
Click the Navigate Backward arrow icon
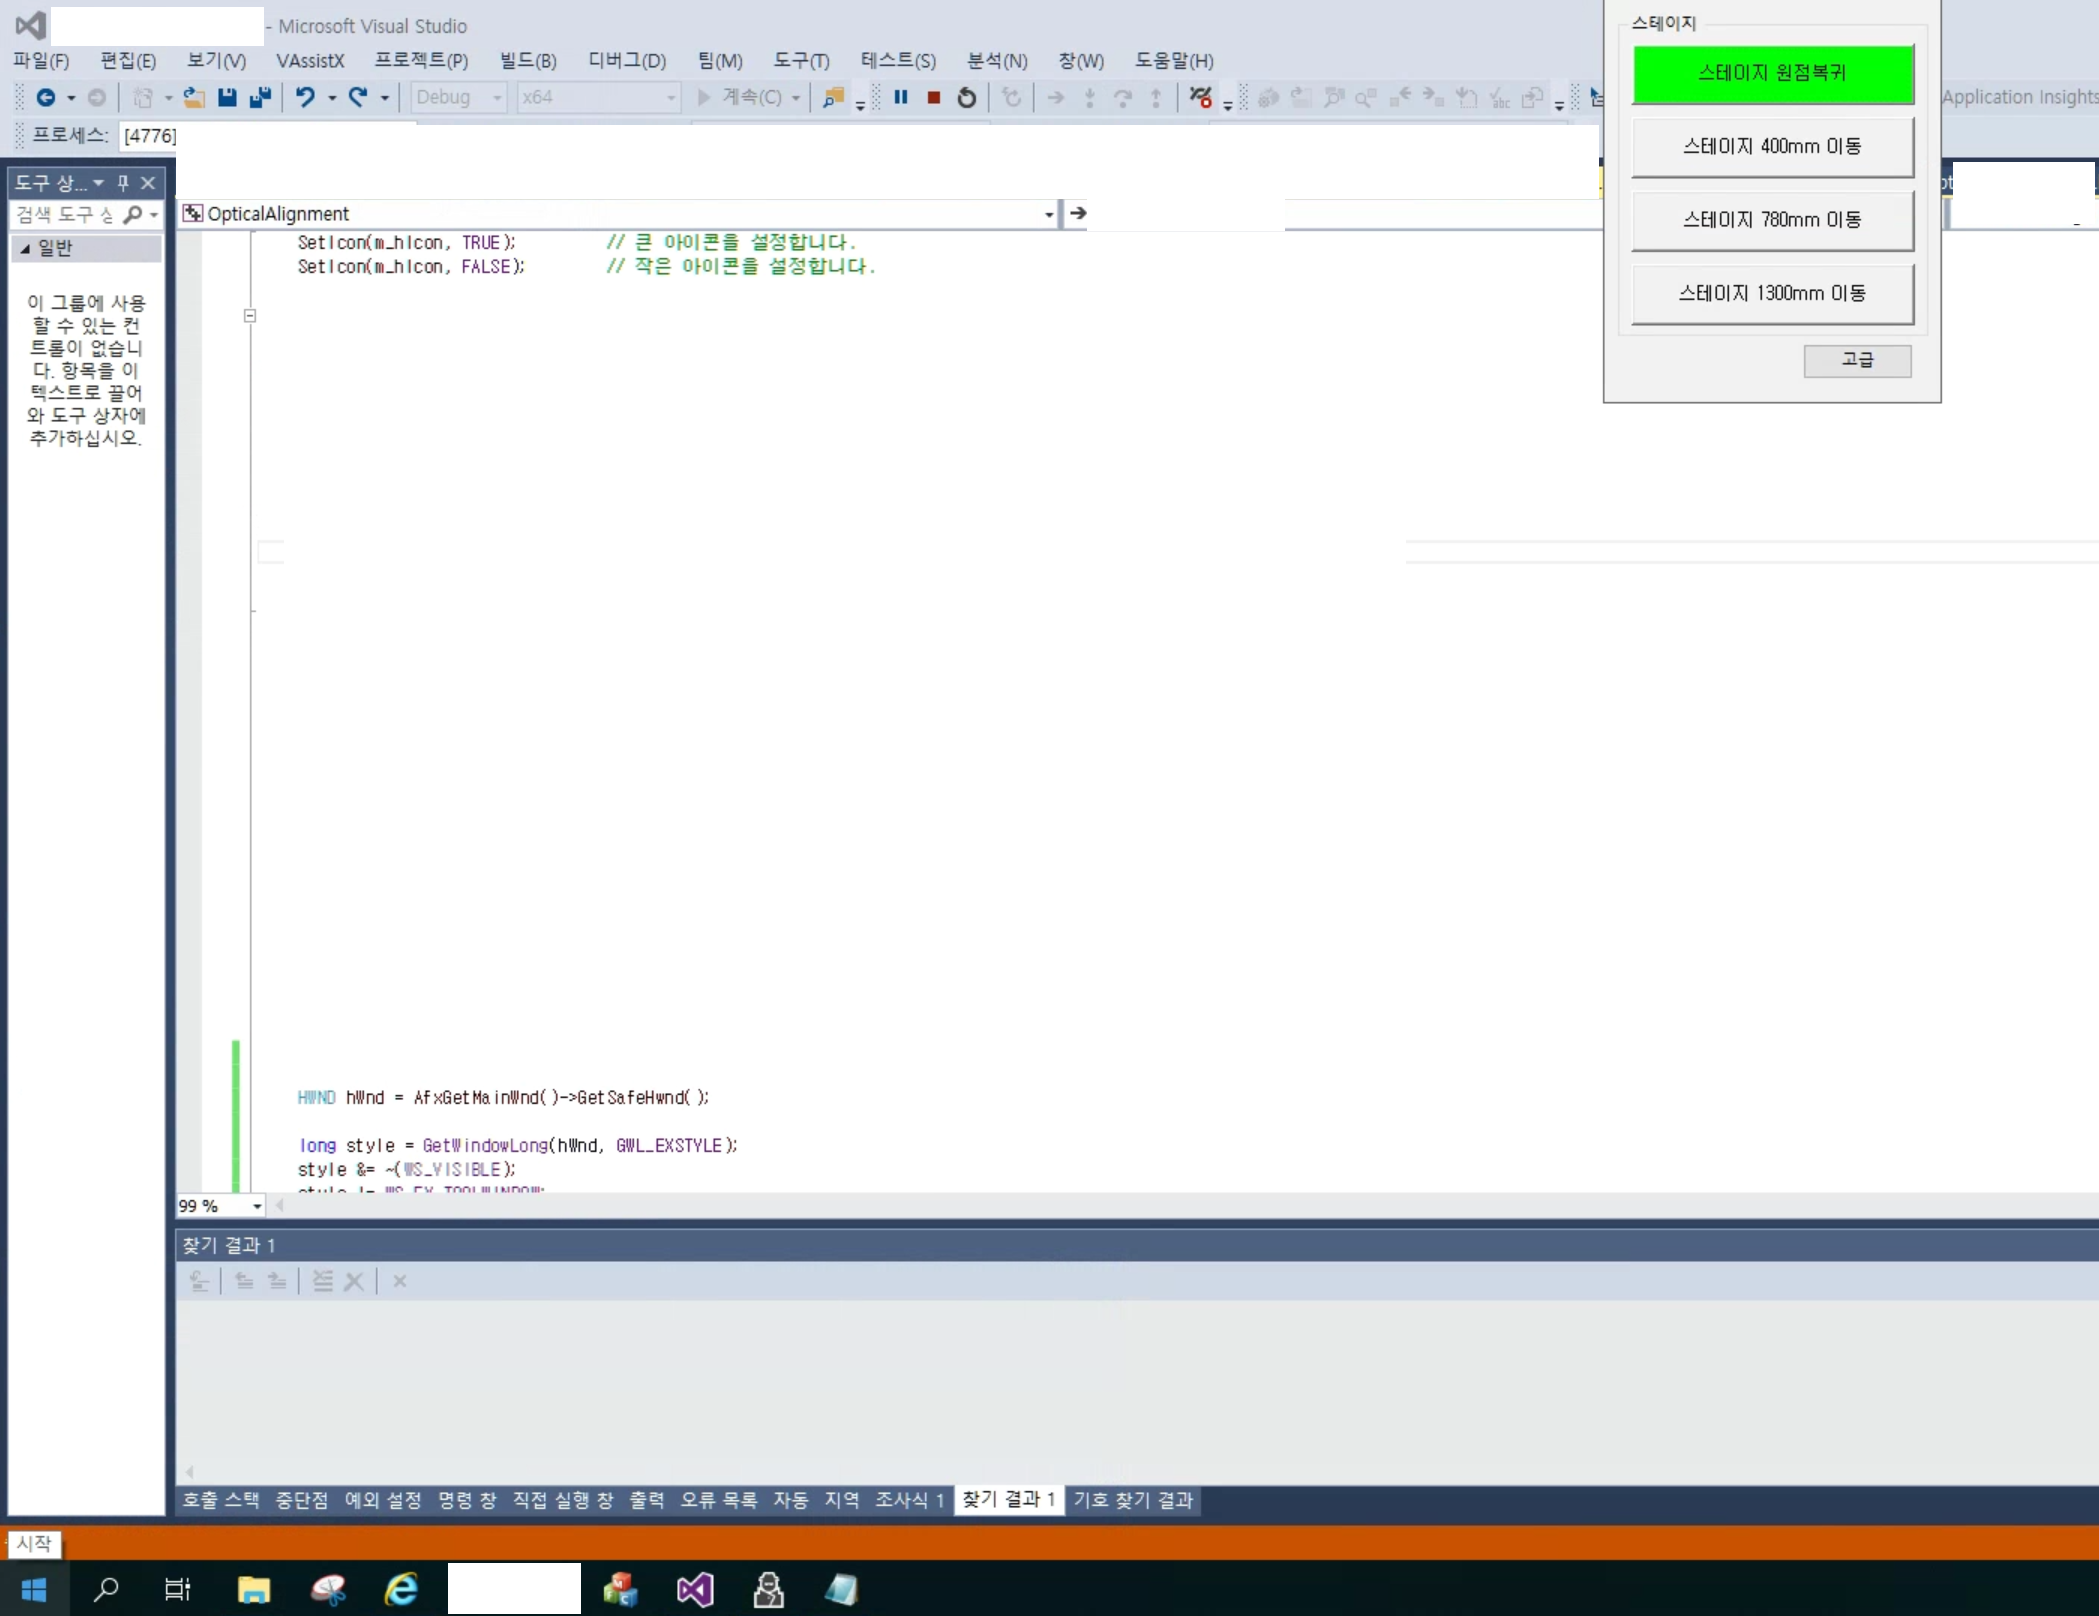[x=45, y=97]
